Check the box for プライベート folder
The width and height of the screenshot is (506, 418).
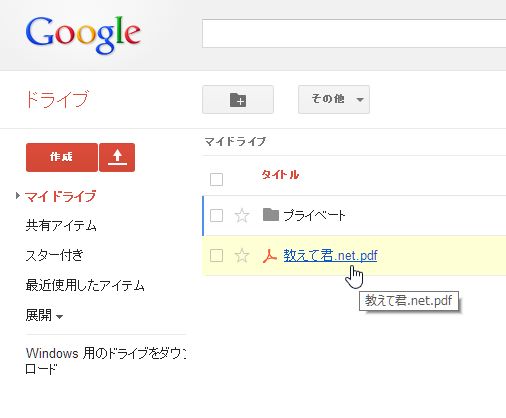[216, 215]
